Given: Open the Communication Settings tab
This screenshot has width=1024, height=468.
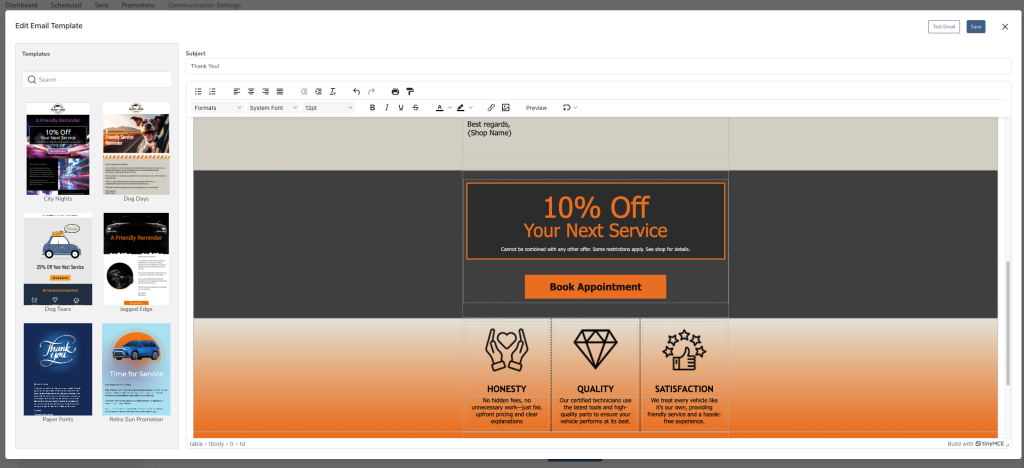Looking at the screenshot, I should pos(204,5).
